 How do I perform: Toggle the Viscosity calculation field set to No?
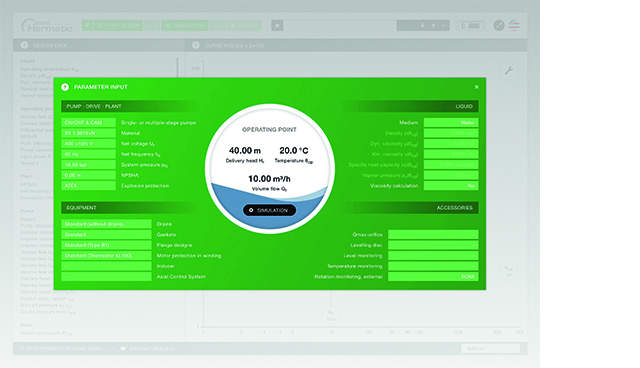coord(451,186)
